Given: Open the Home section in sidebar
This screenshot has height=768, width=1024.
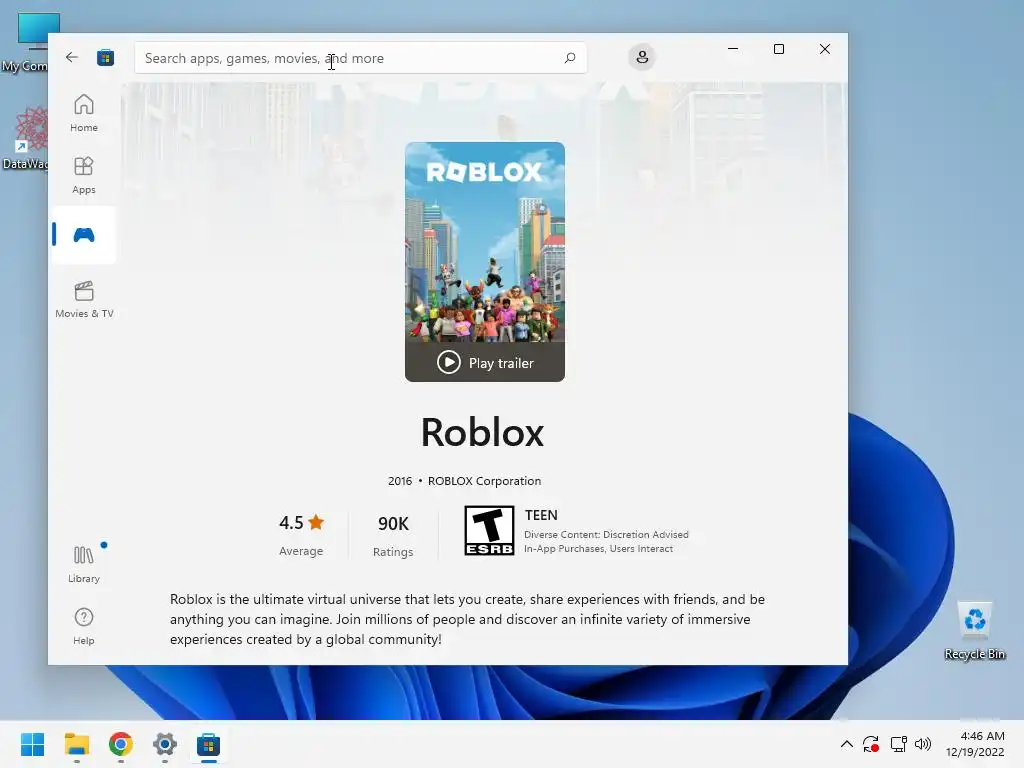Looking at the screenshot, I should coord(84,113).
